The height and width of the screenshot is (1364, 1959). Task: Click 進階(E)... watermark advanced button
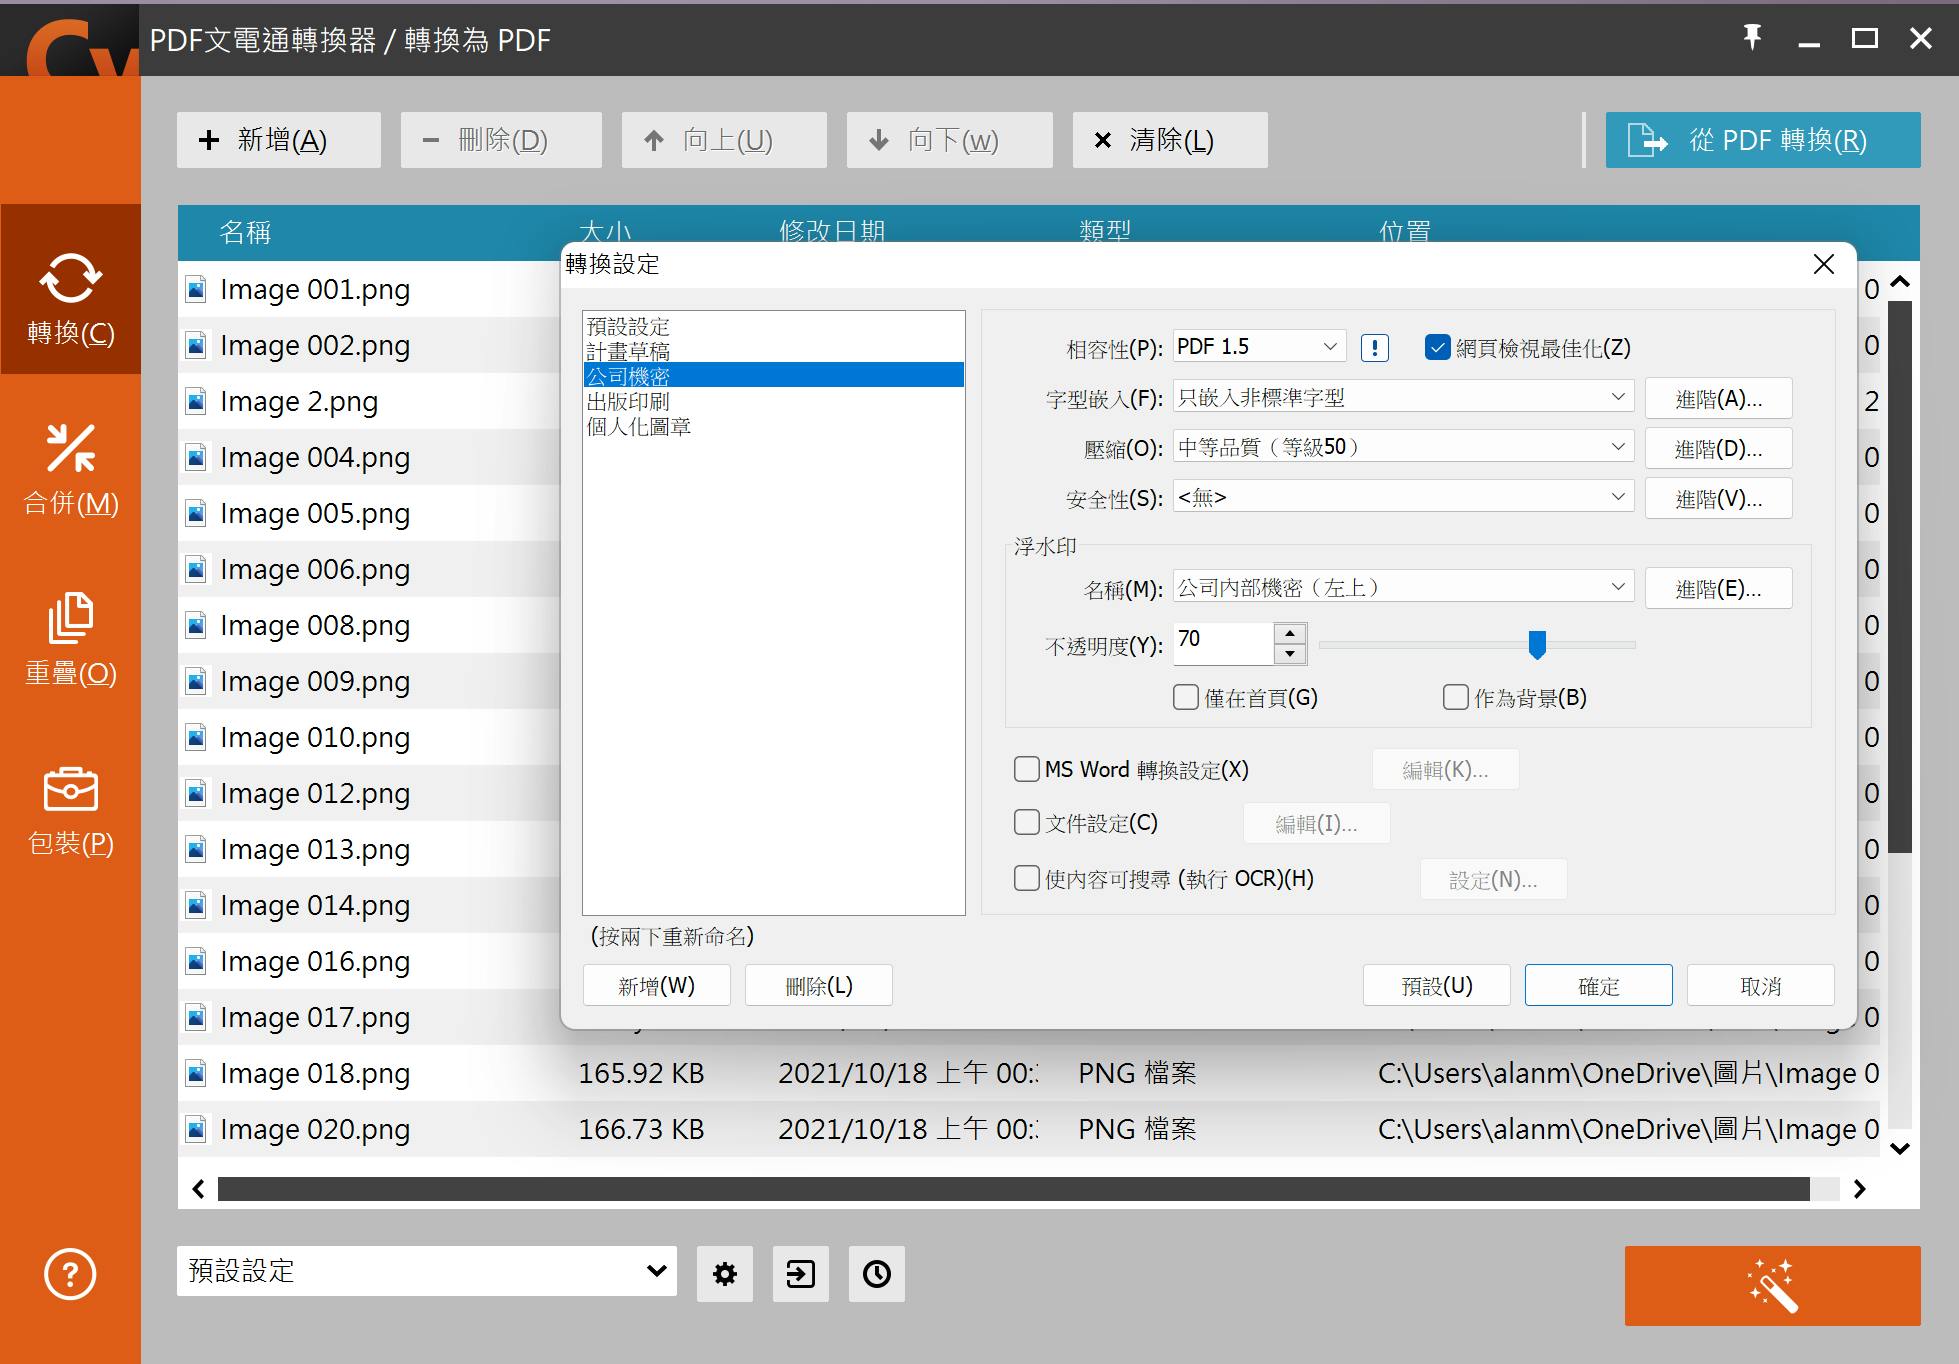[x=1718, y=589]
